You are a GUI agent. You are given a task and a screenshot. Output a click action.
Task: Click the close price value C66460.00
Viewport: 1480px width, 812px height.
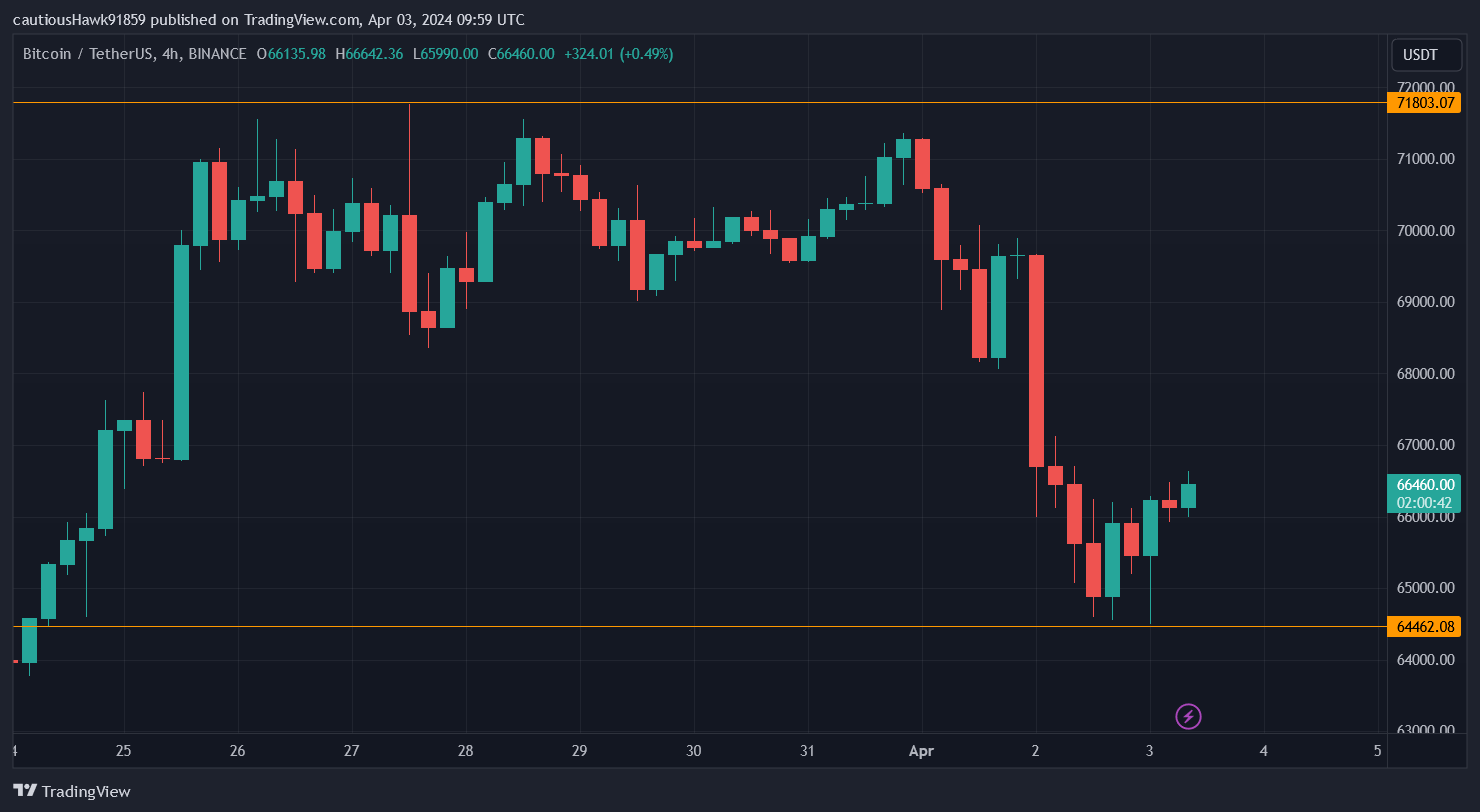[520, 54]
